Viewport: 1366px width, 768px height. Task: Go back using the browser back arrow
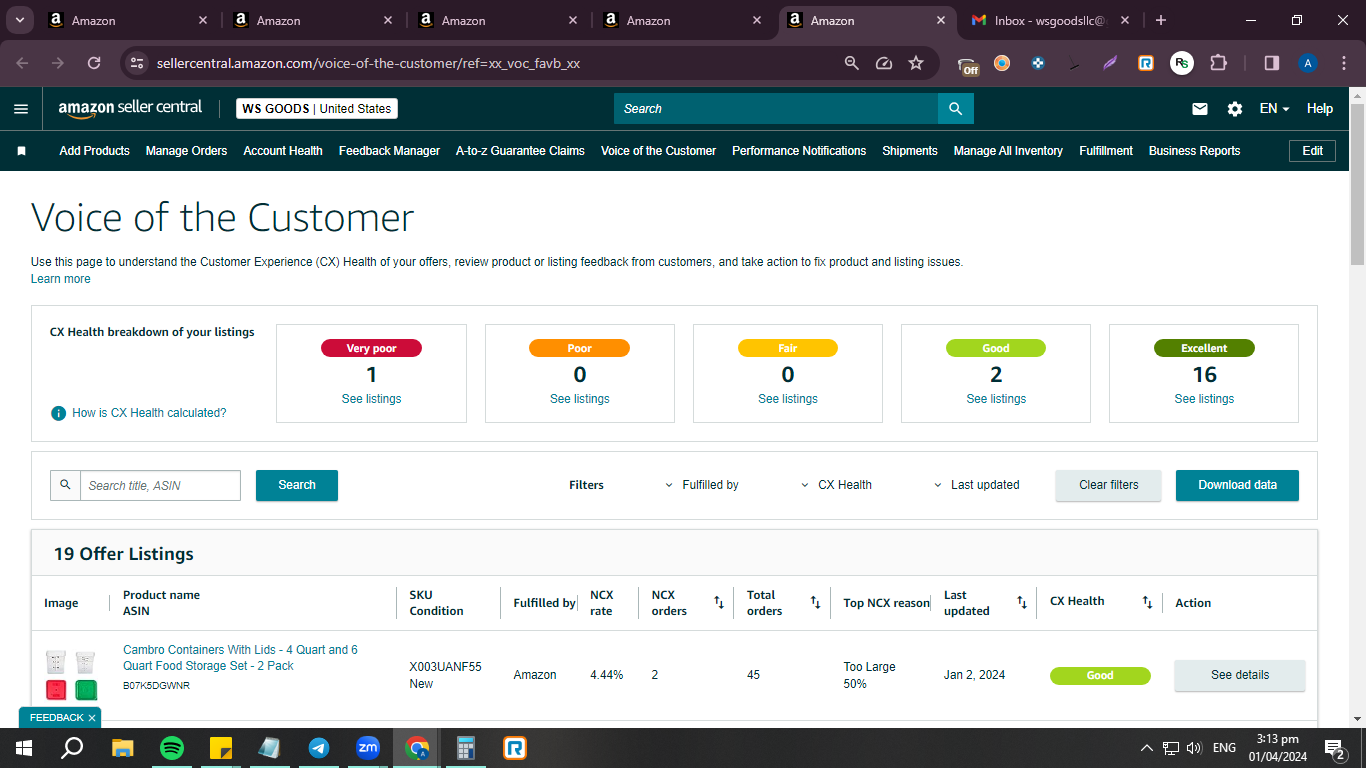pos(22,63)
